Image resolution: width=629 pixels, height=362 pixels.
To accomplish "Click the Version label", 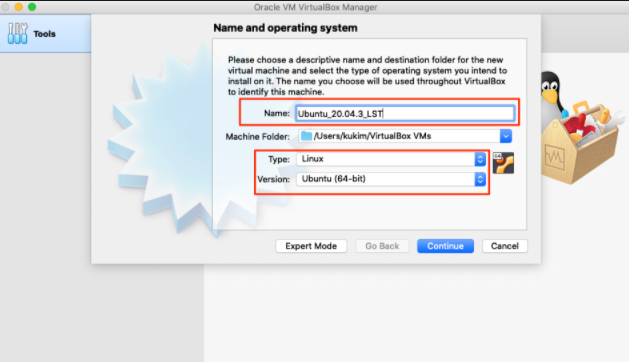I will click(274, 179).
